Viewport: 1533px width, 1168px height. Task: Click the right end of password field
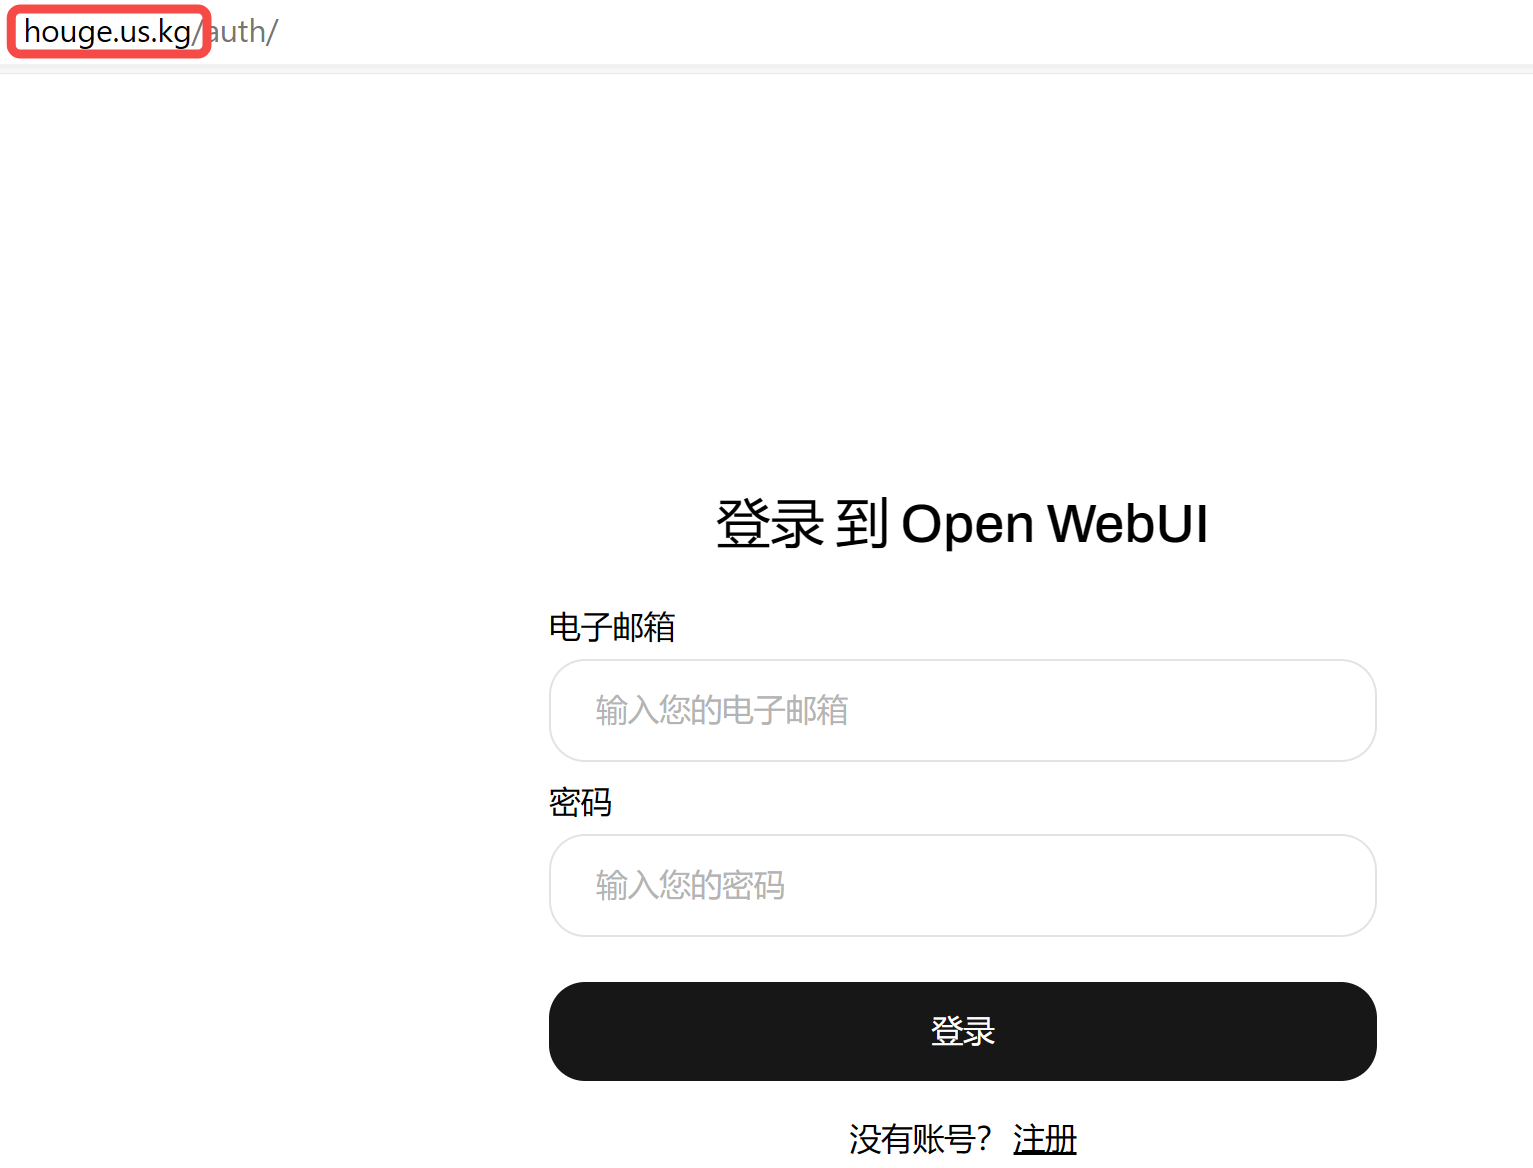(1340, 885)
